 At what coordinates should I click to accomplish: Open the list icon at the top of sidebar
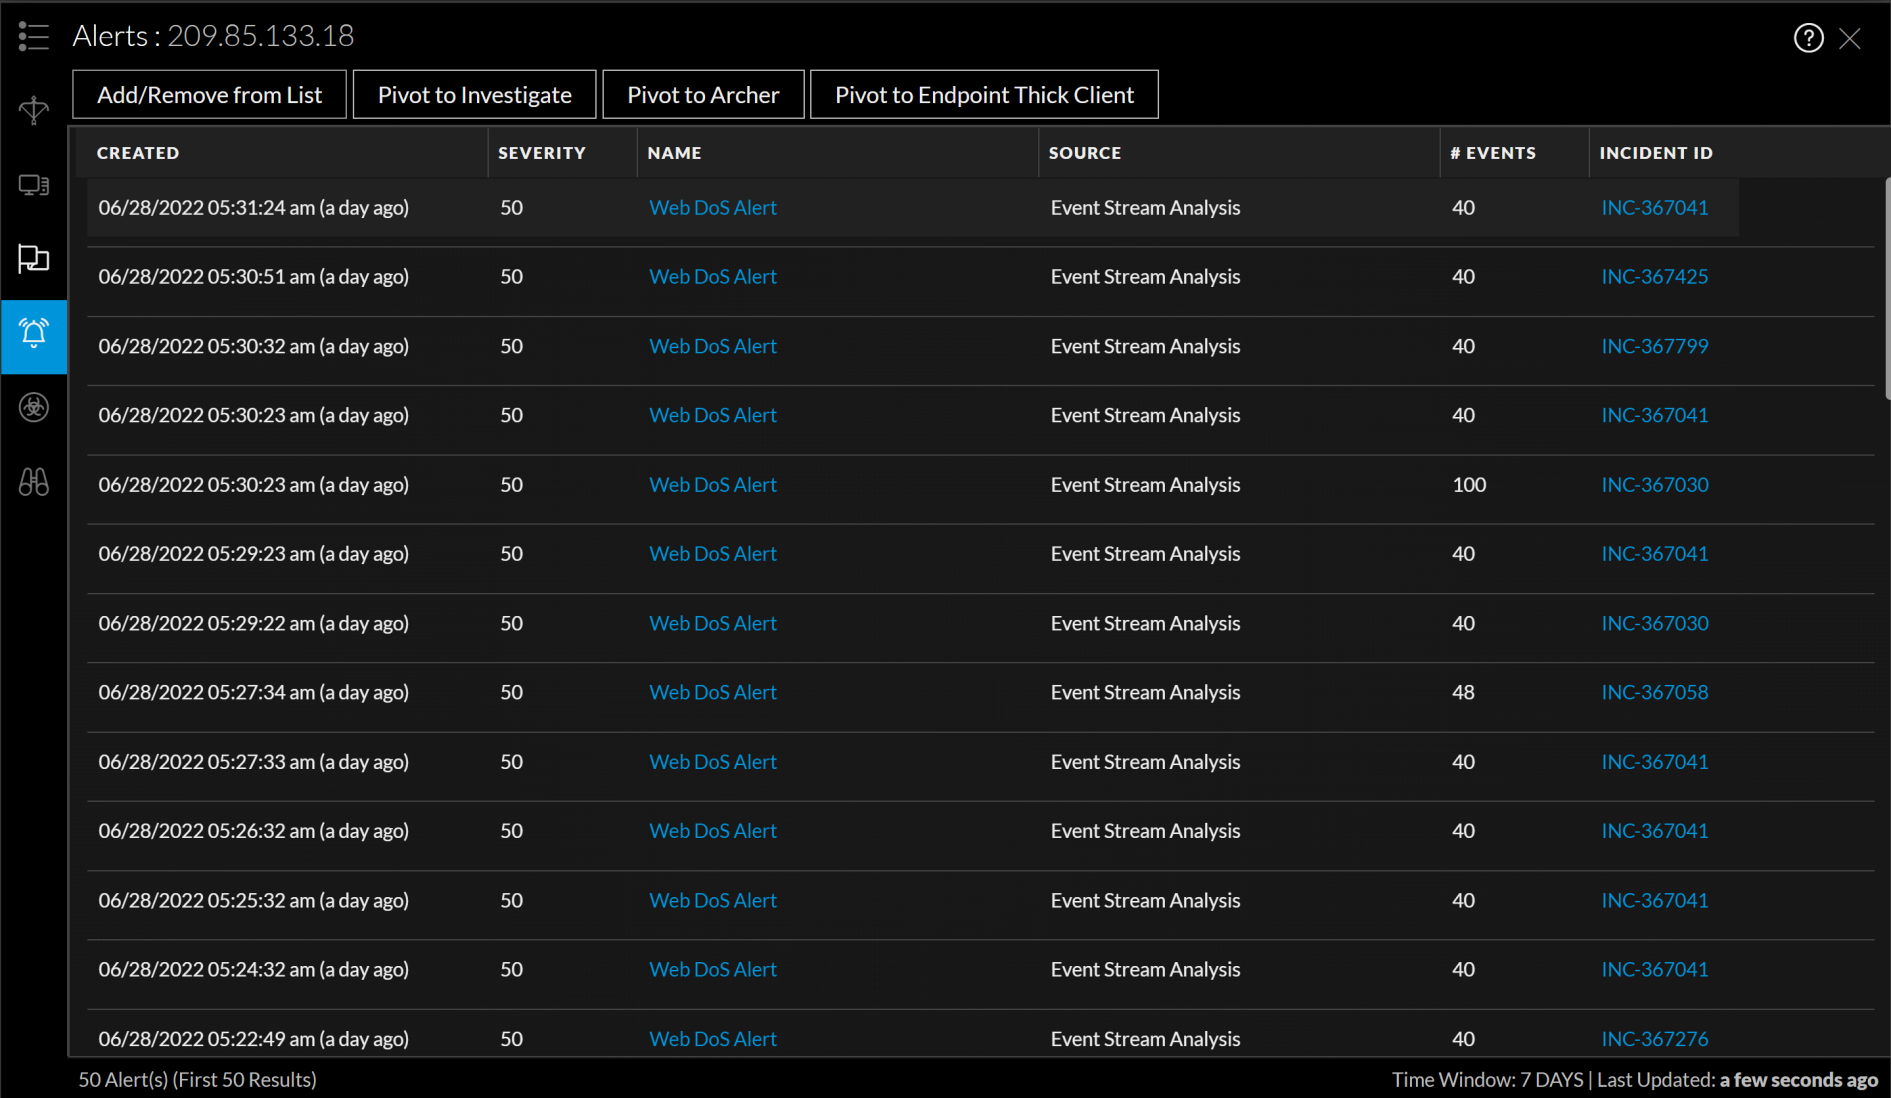[x=33, y=36]
